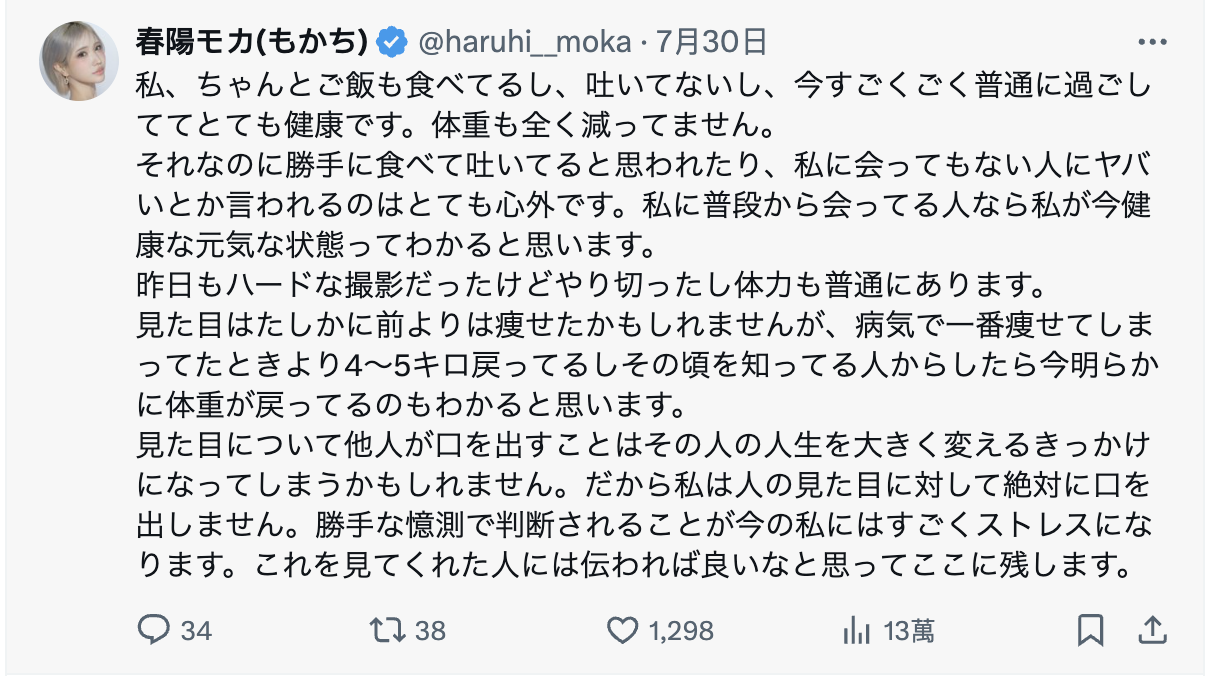Bookmark this post
Image resolution: width=1208 pixels, height=676 pixels.
coord(1090,630)
